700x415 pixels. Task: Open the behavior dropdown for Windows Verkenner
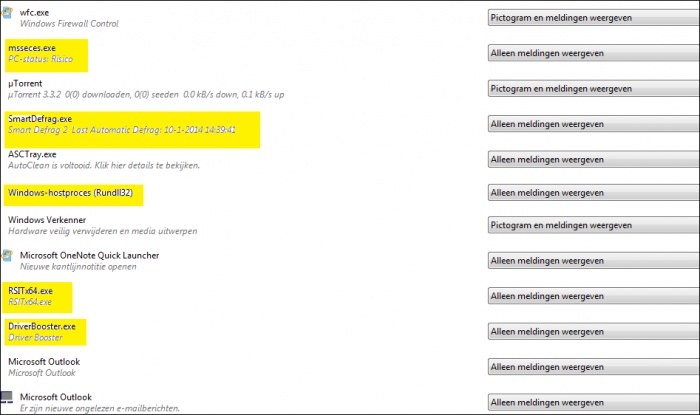594,225
